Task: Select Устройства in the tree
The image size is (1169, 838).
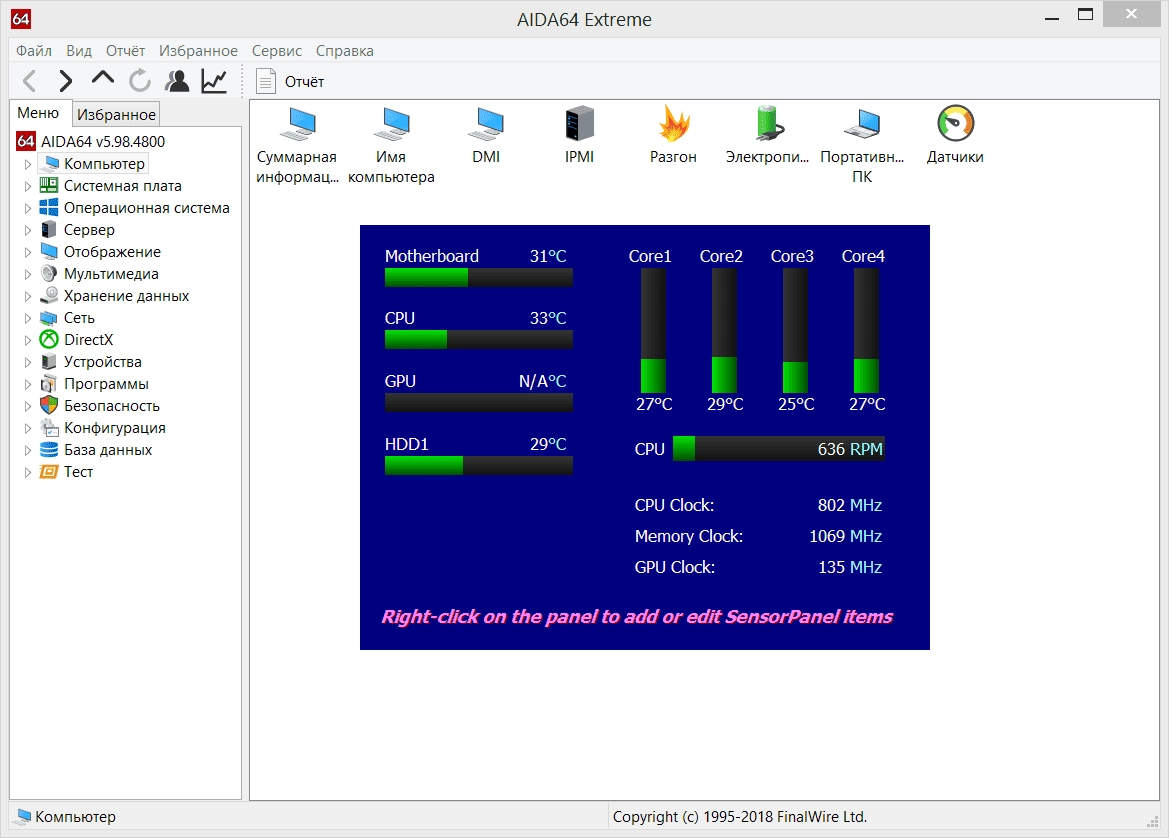Action: coord(103,362)
